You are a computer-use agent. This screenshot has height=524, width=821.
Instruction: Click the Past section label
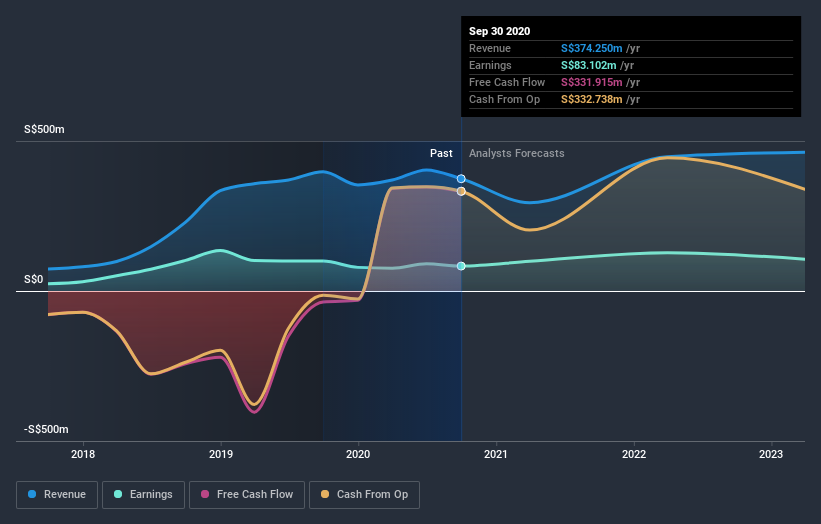tap(441, 153)
